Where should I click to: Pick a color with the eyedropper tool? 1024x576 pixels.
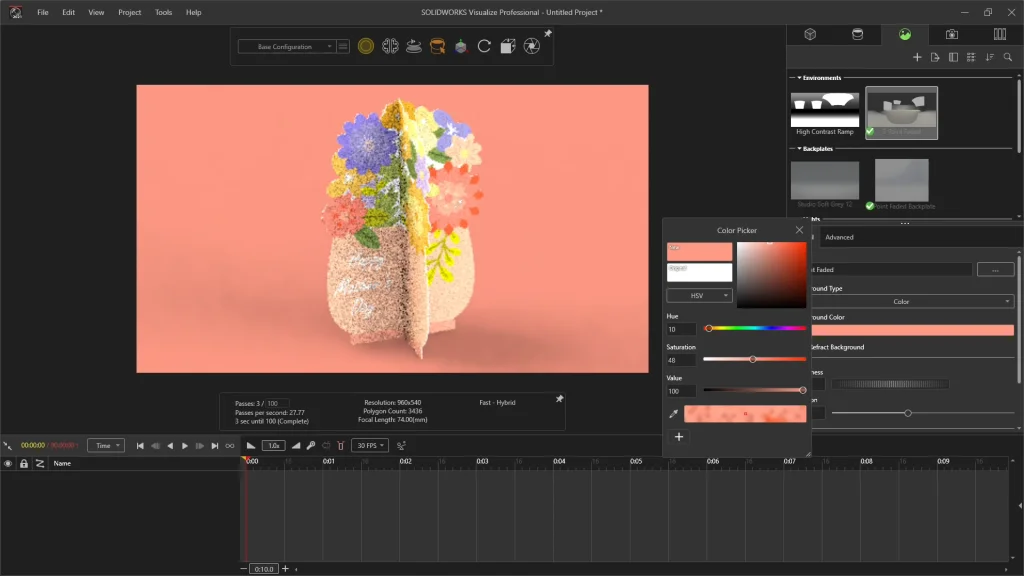coord(673,414)
